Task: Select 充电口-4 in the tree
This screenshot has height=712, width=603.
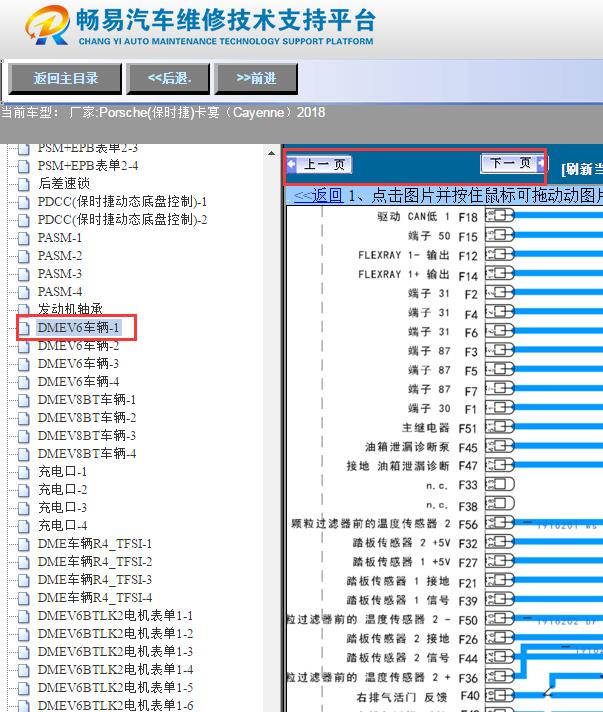Action: click(x=62, y=525)
